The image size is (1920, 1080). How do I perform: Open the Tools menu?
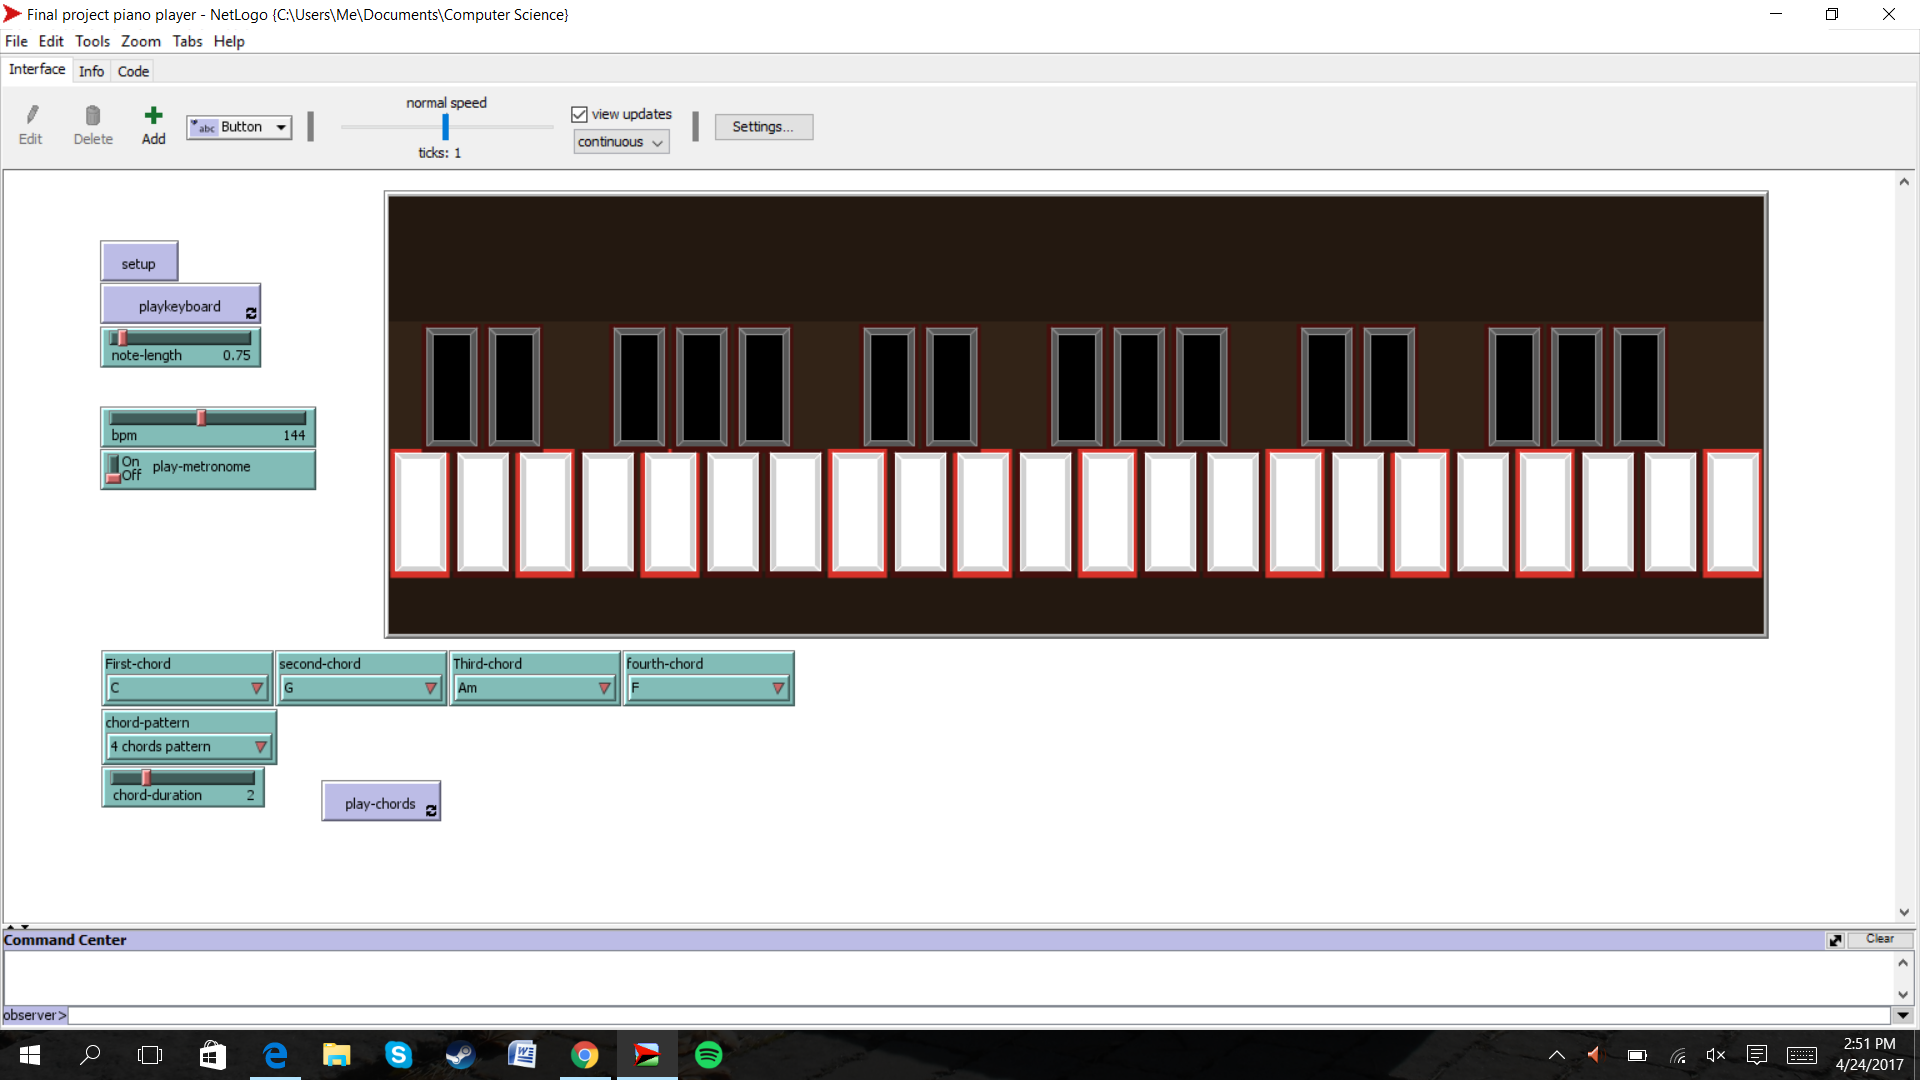(92, 41)
